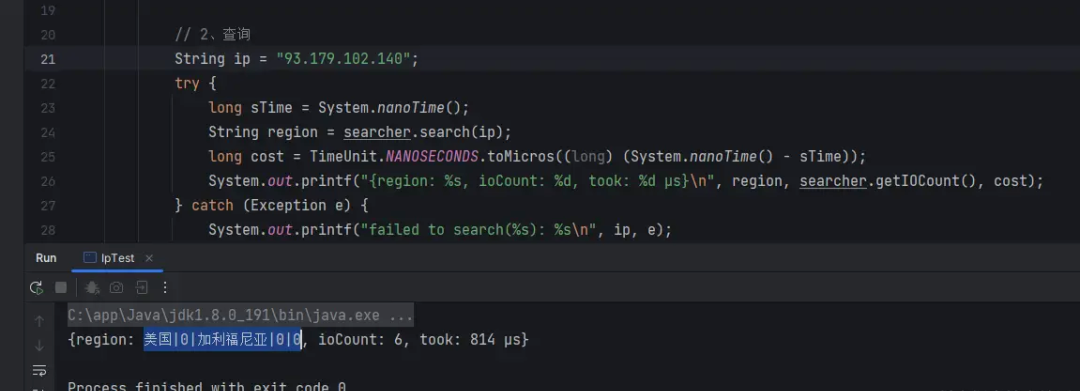
Task: Stop the running process
Action: pos(61,288)
